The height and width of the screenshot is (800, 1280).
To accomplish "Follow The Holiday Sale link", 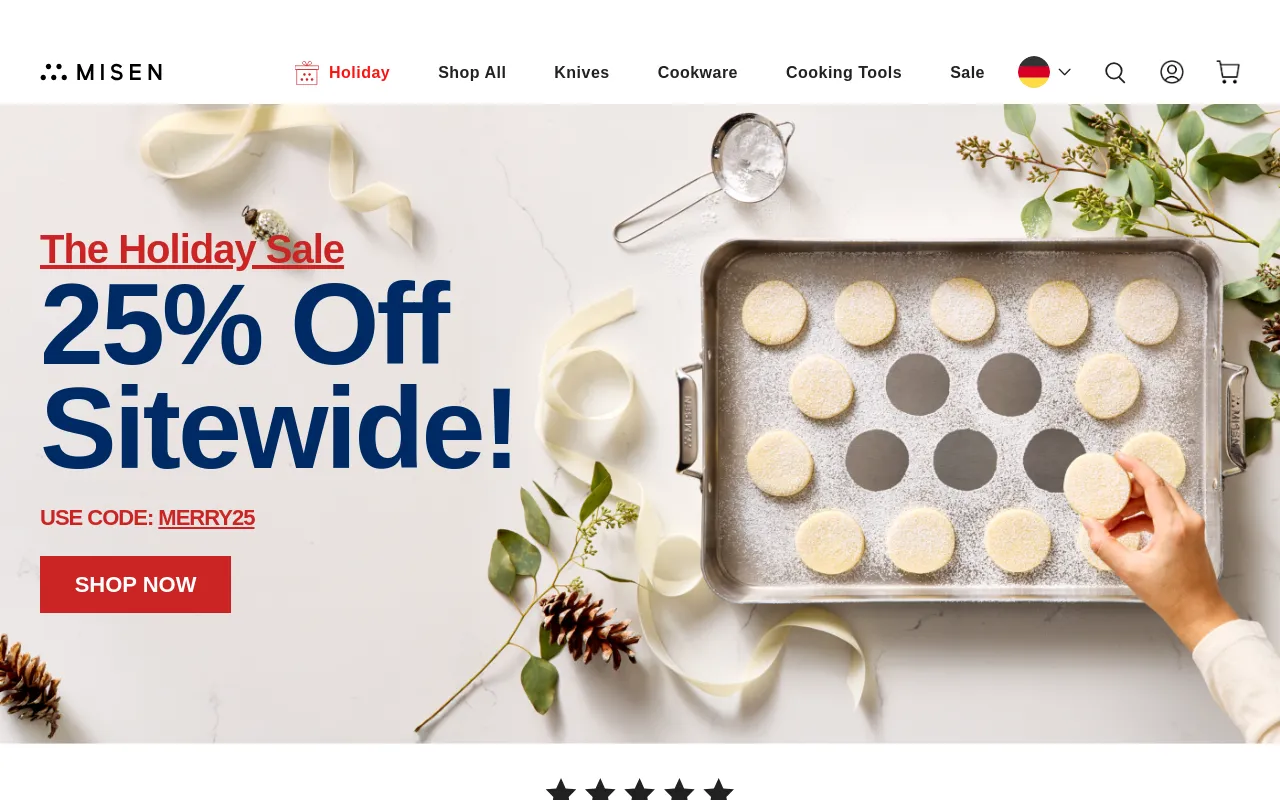I will click(192, 249).
